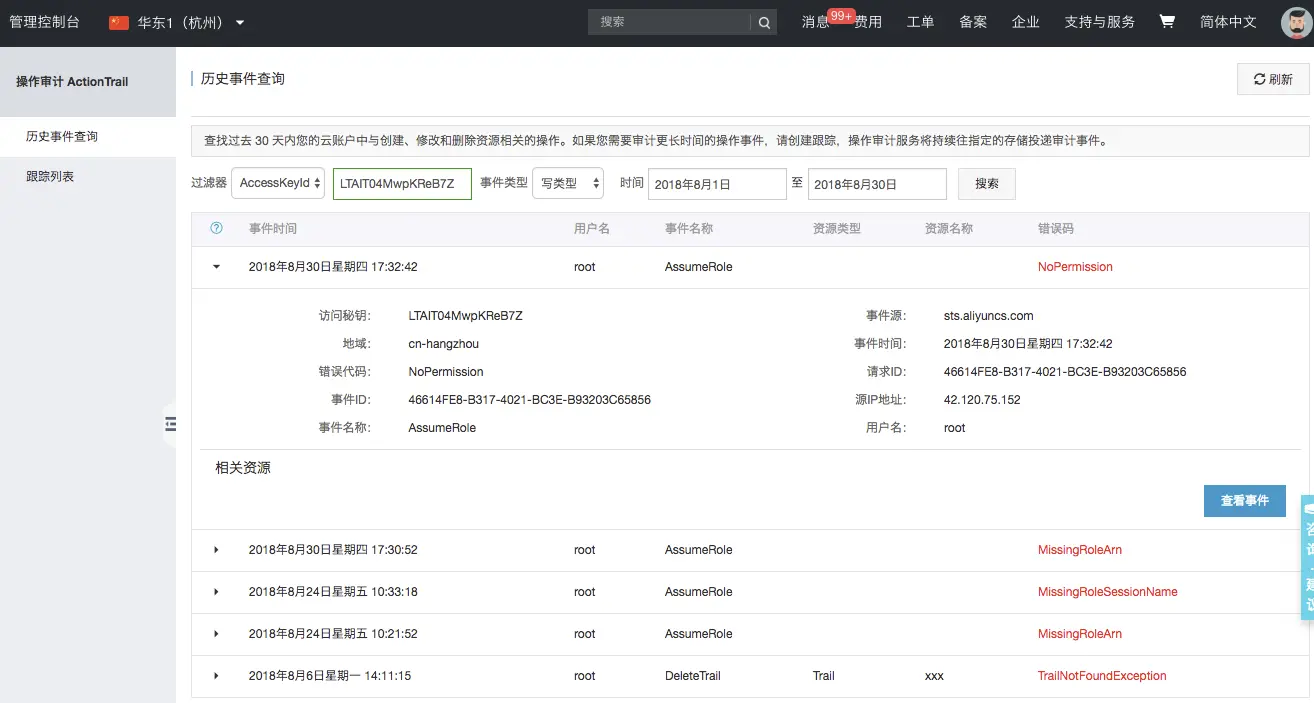Switch language via 简体中文
This screenshot has height=703, width=1314.
click(1228, 22)
